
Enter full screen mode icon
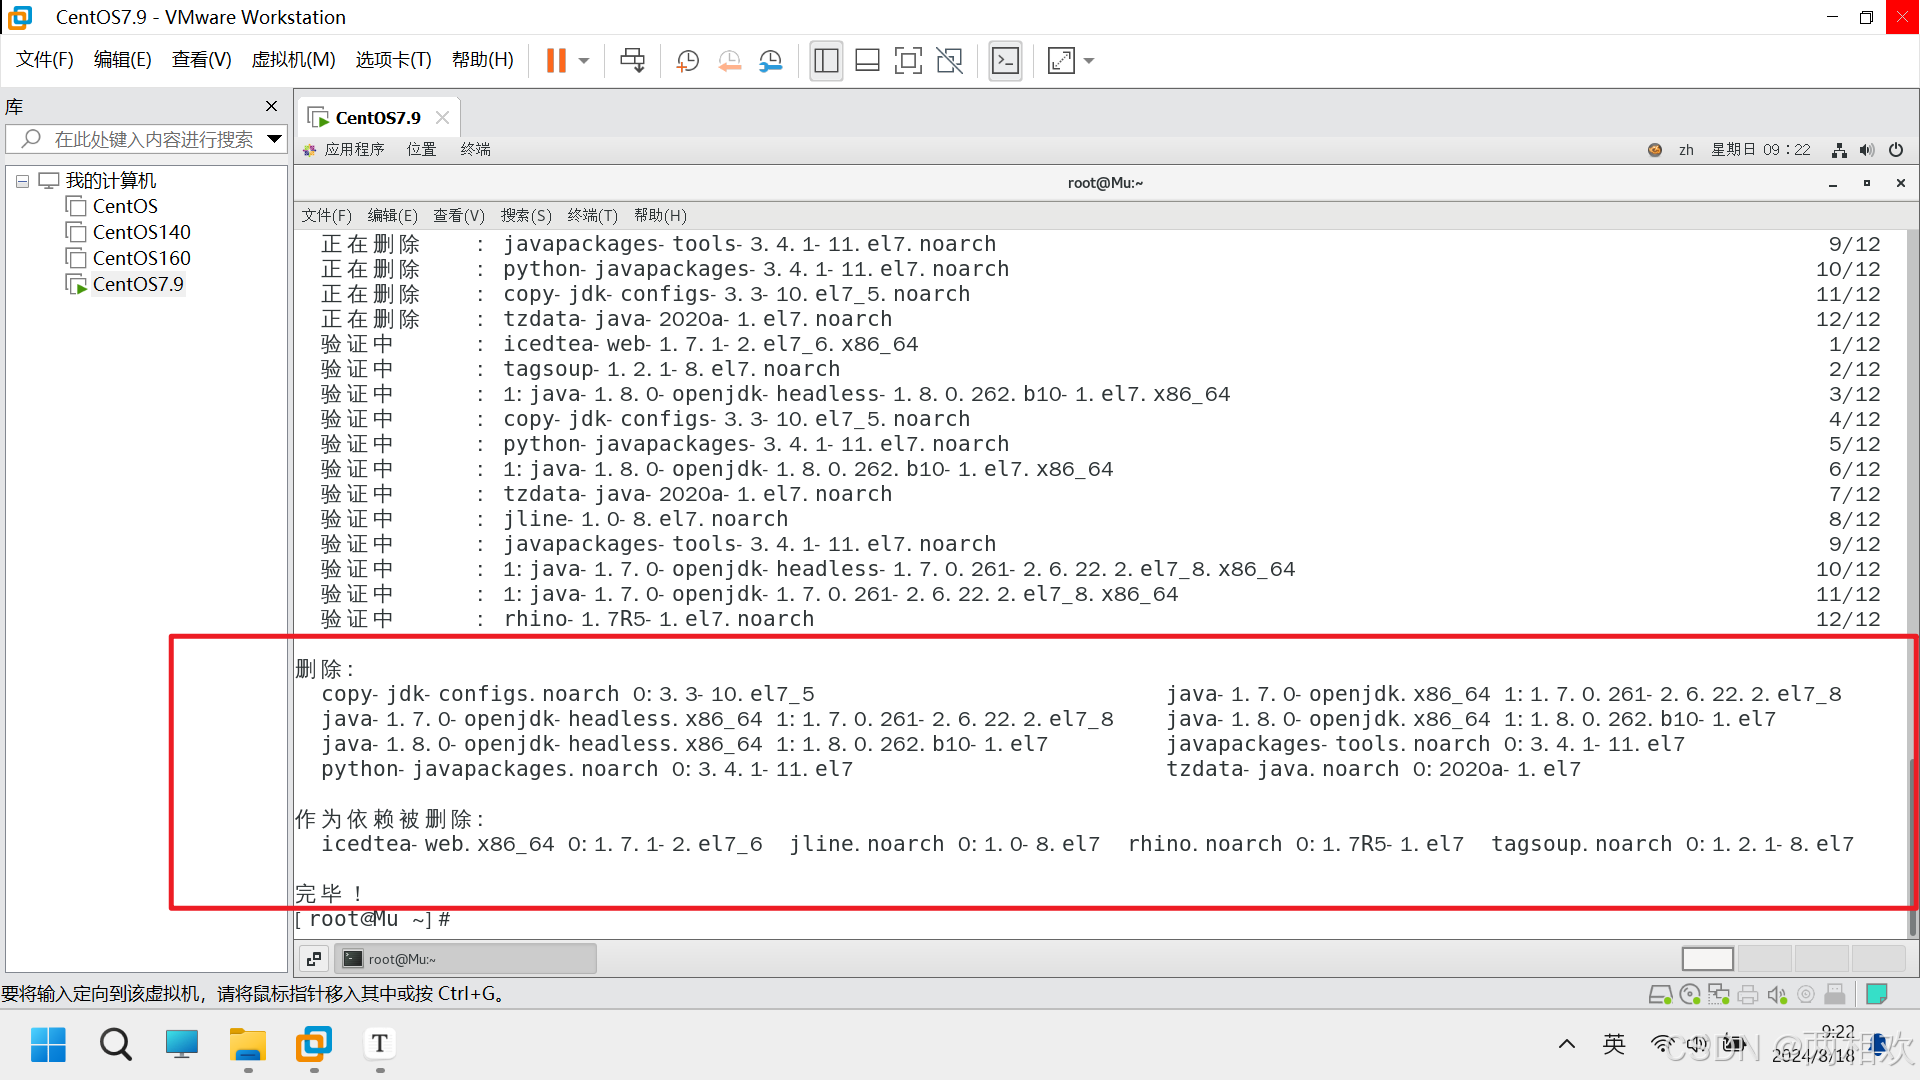tap(908, 61)
